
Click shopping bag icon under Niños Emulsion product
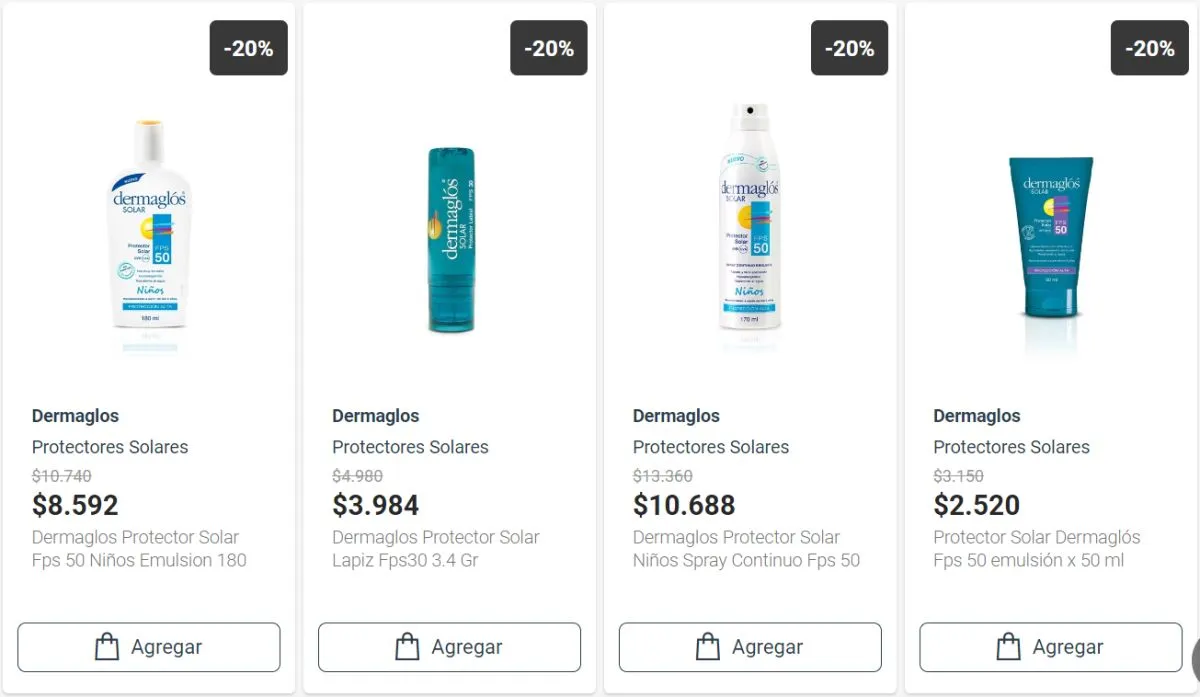tap(107, 647)
